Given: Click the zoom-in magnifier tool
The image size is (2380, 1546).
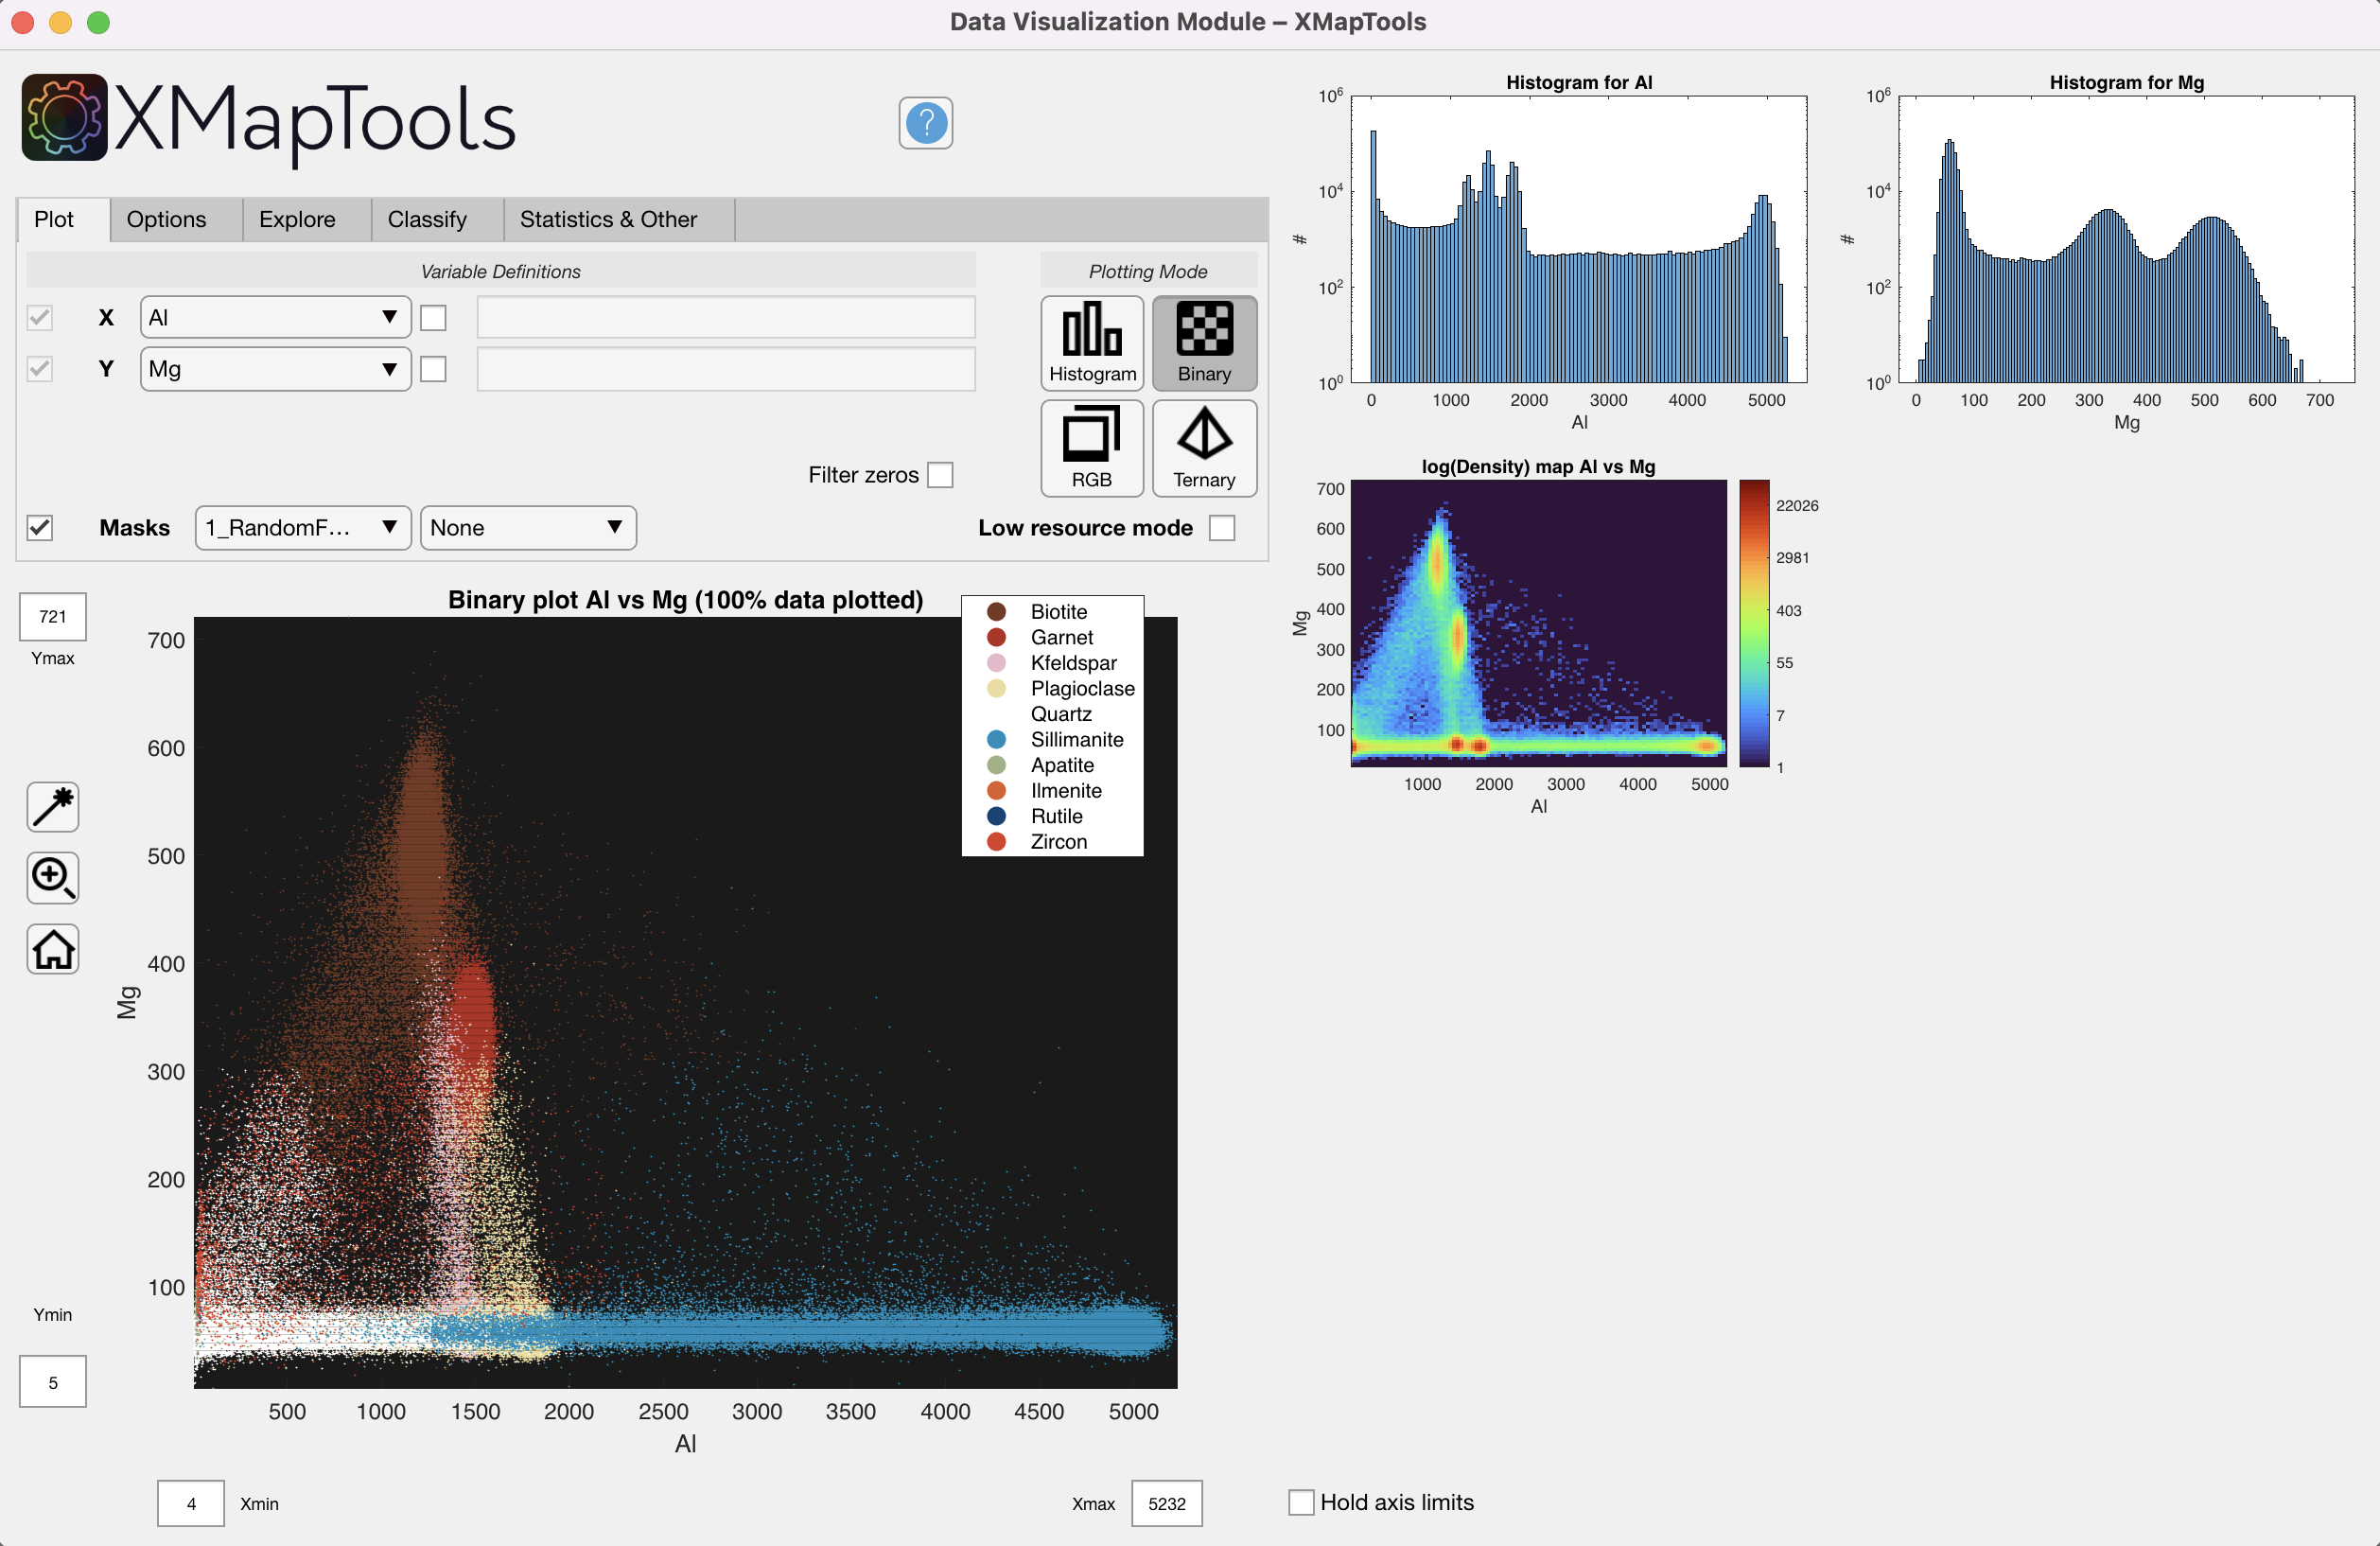Looking at the screenshot, I should (x=53, y=878).
